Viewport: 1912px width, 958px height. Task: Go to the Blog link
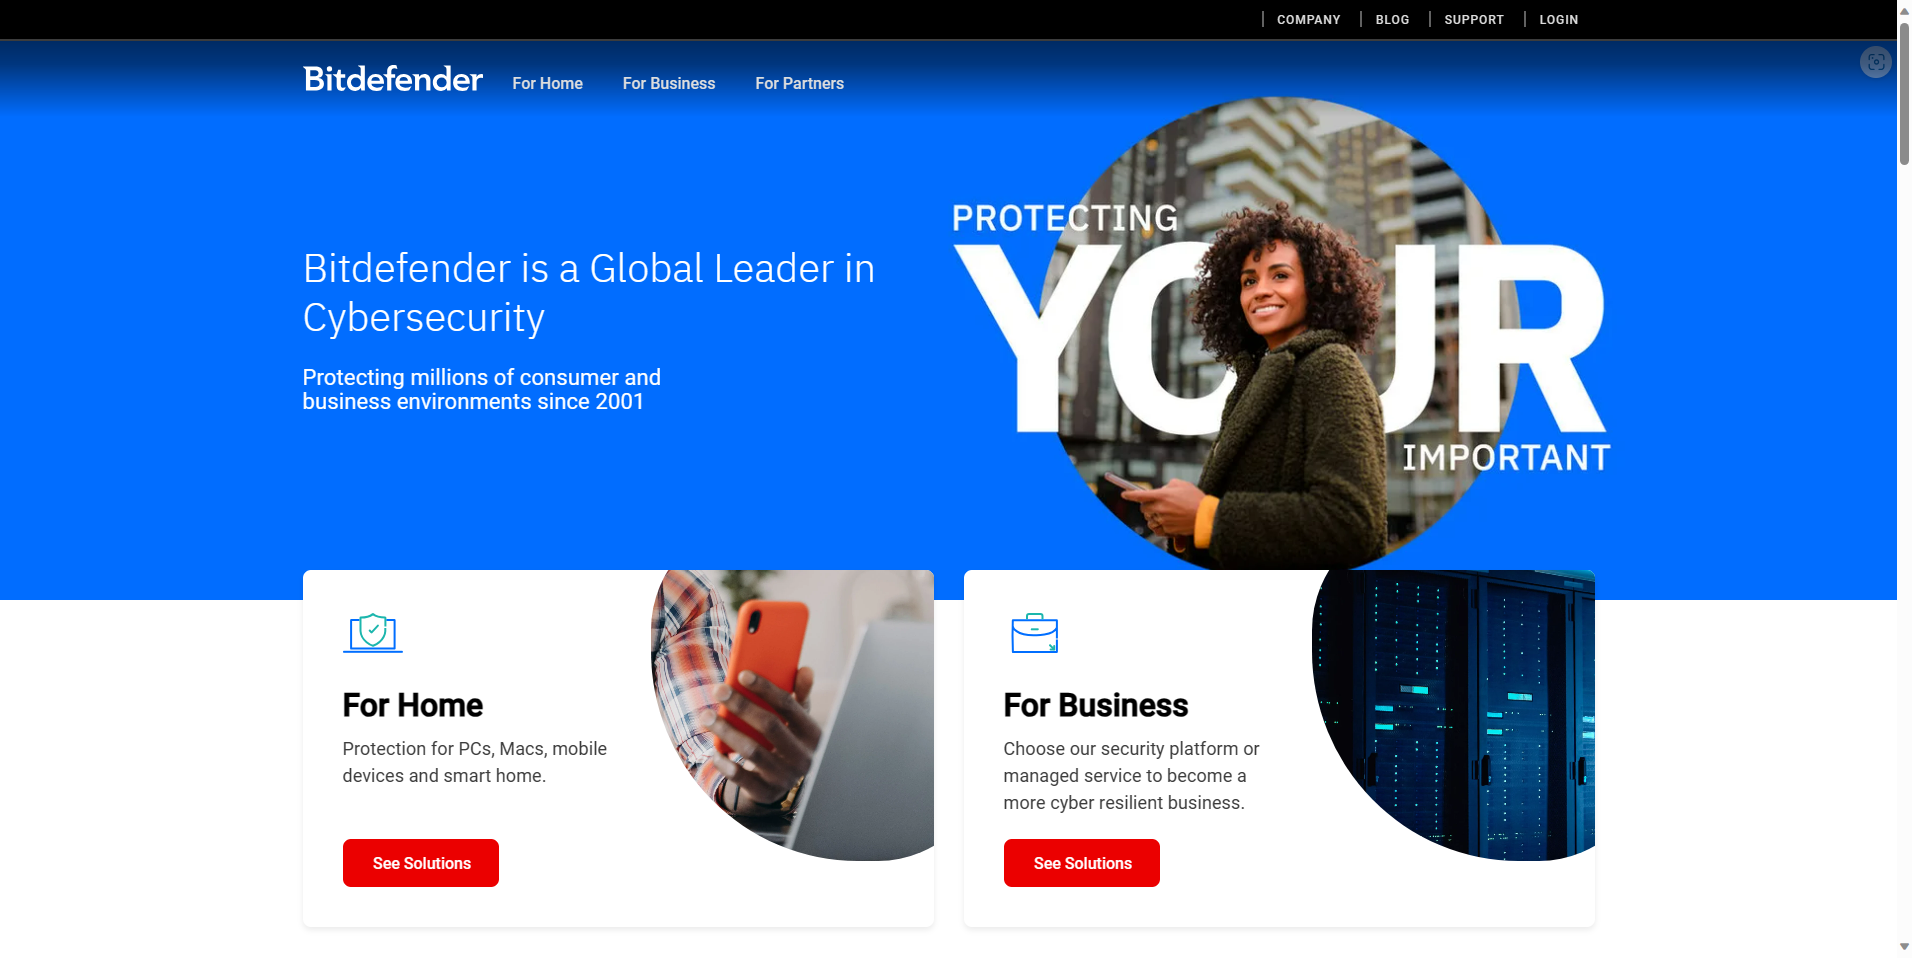click(1392, 20)
